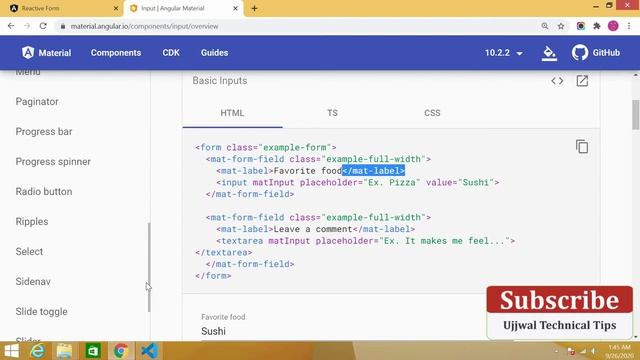Reload the page with refresh icon

click(43, 26)
